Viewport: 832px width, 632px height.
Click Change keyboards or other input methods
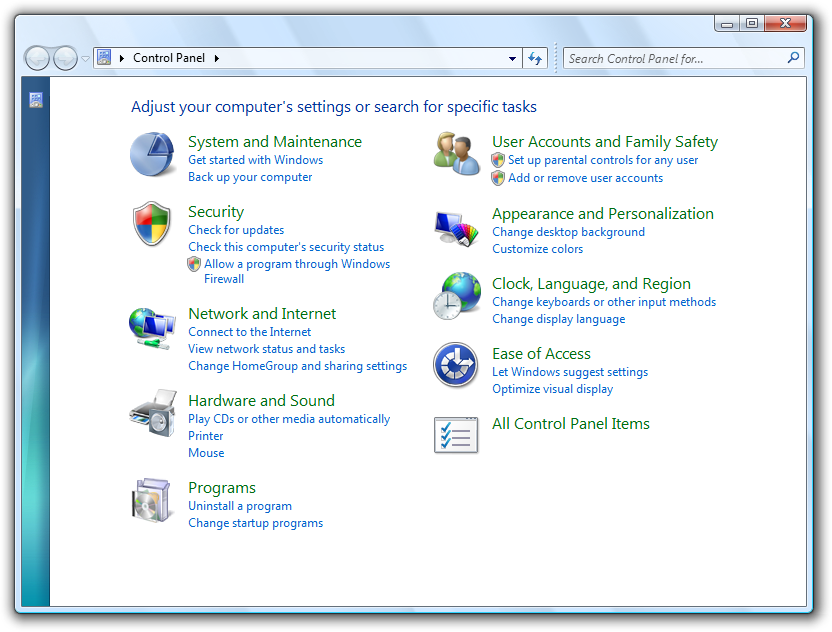[604, 302]
